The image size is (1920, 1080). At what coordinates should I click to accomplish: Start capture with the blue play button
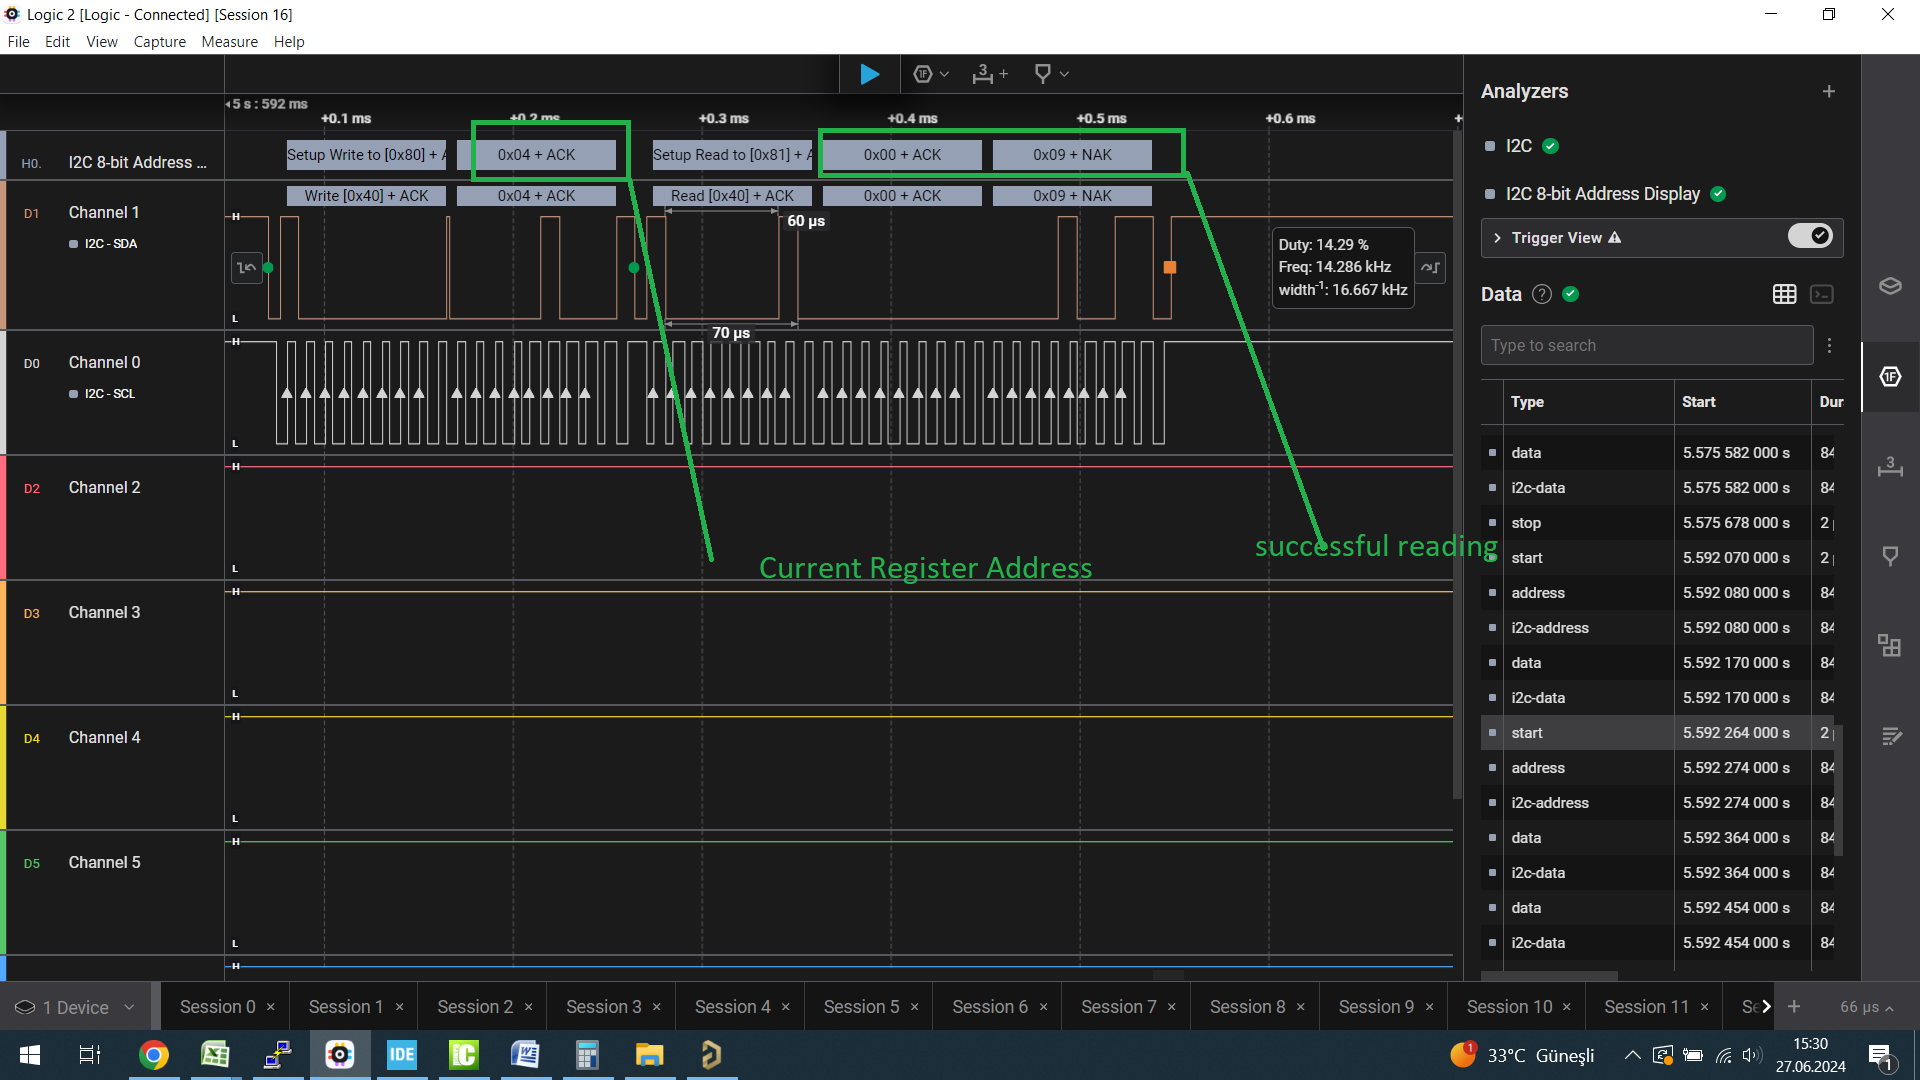[x=869, y=74]
